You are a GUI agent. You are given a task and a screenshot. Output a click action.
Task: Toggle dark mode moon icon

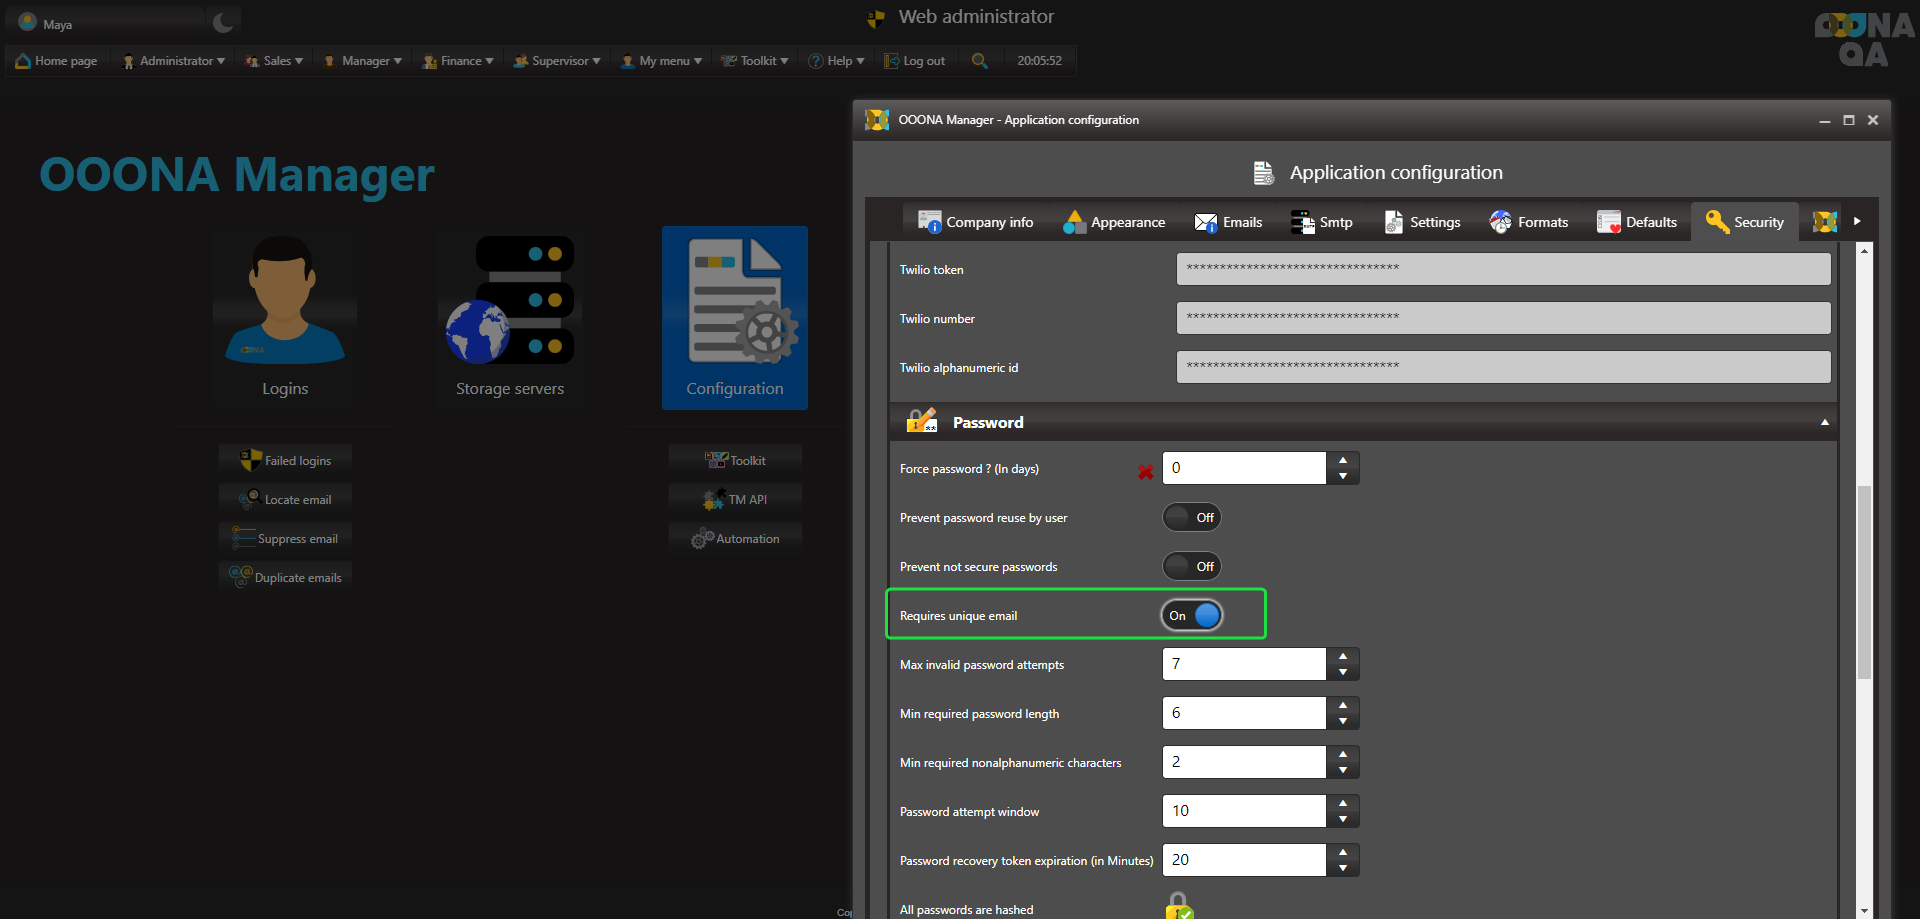coord(223,22)
